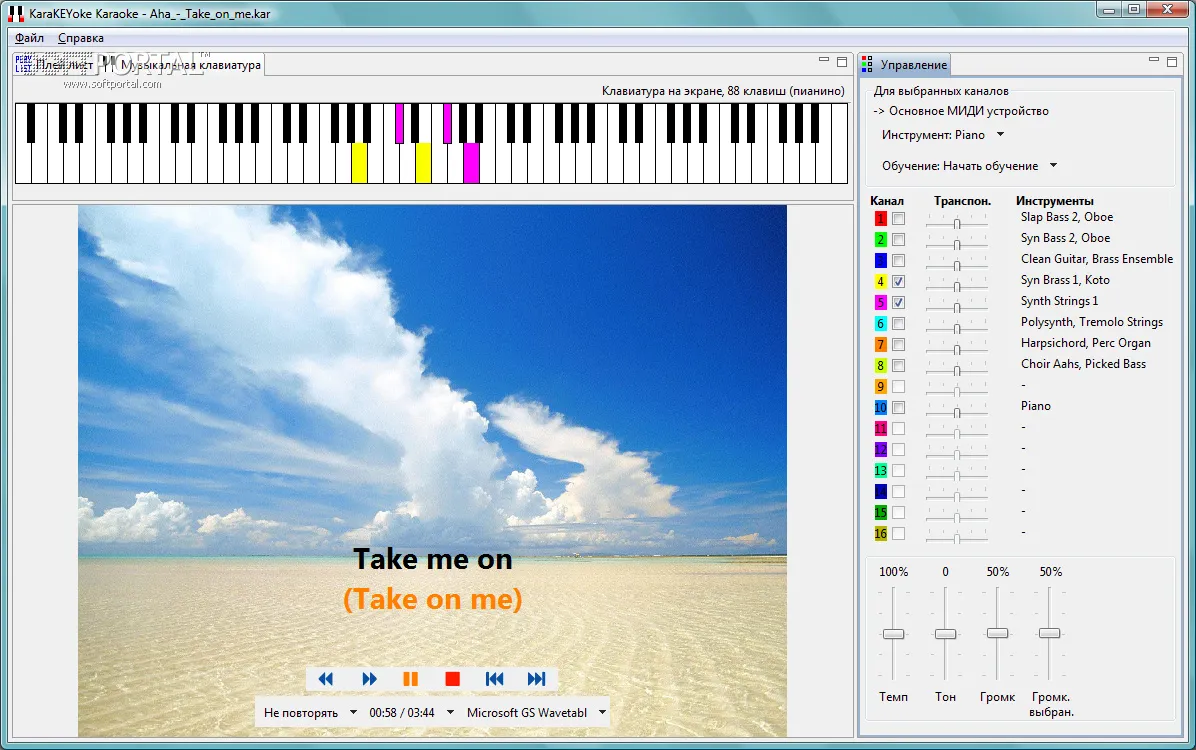Click the channel 13 color box
1196x750 pixels.
(x=880, y=471)
